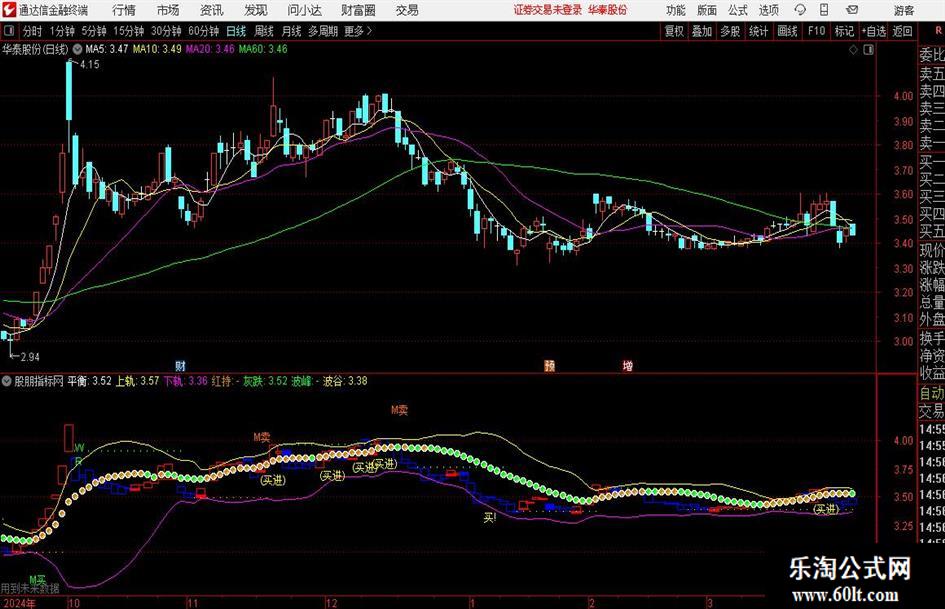This screenshot has height=609, width=945.
Task: Click the 统计 toolbar button
Action: point(759,31)
